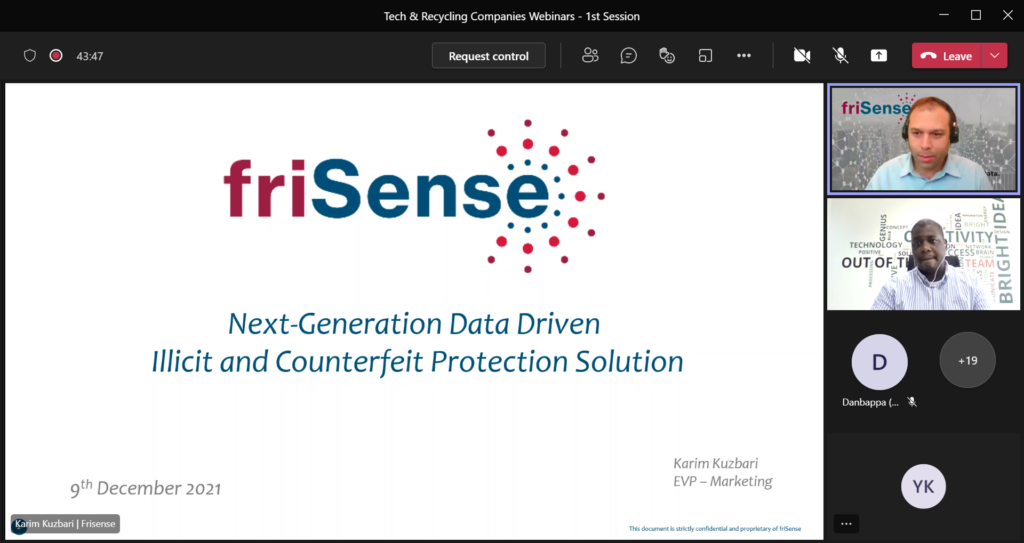The width and height of the screenshot is (1024, 543).
Task: Expand the +19 more participants bubble
Action: [x=967, y=360]
